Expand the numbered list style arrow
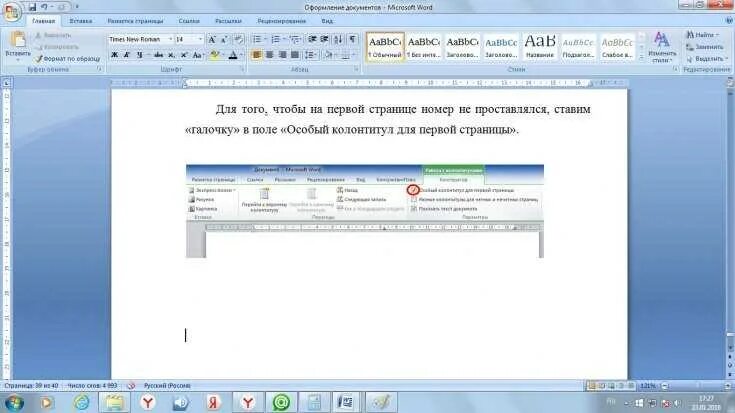Screen dimensions: 735x413 284,39
